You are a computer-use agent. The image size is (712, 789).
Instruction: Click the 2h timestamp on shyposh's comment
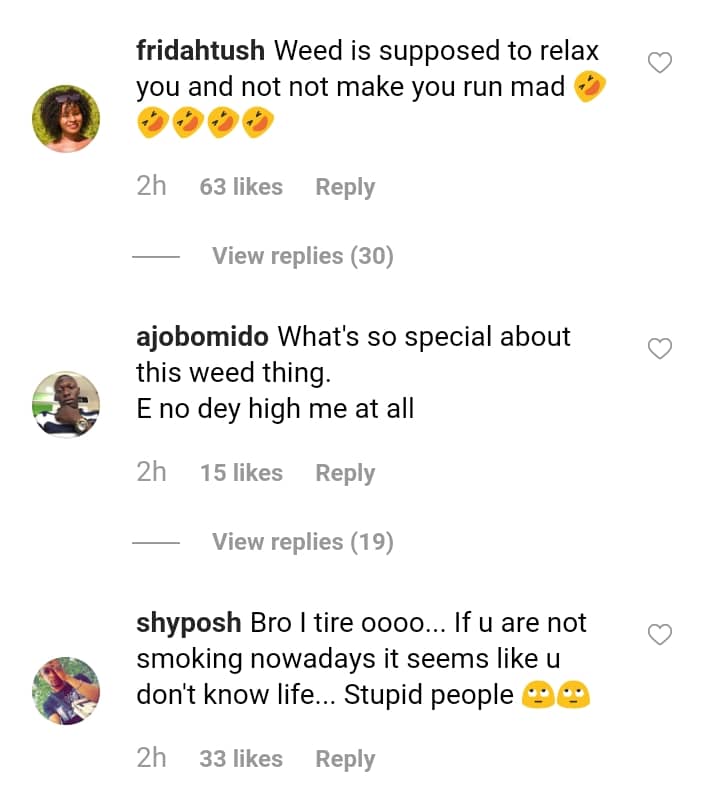coord(151,759)
